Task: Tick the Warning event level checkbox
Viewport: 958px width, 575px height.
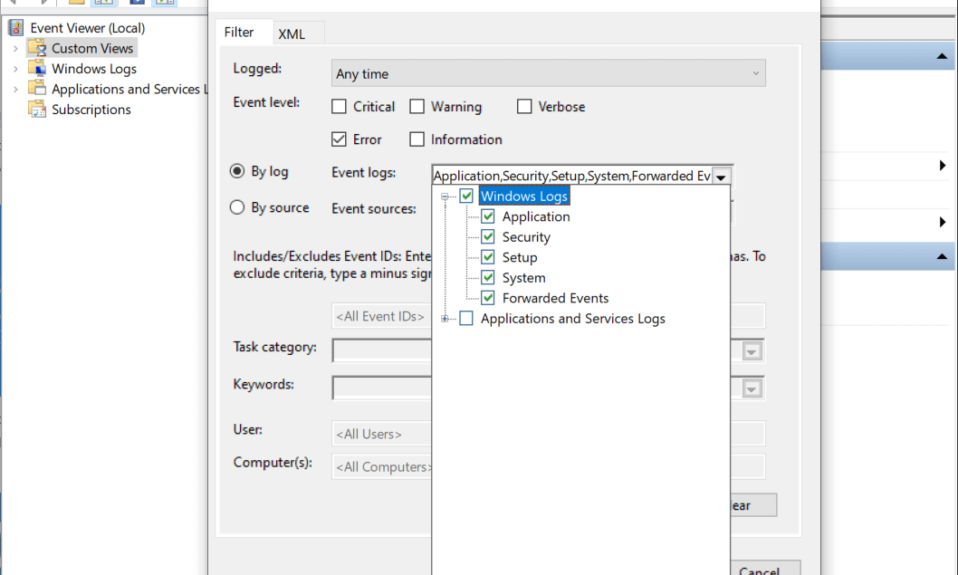Action: [x=417, y=107]
